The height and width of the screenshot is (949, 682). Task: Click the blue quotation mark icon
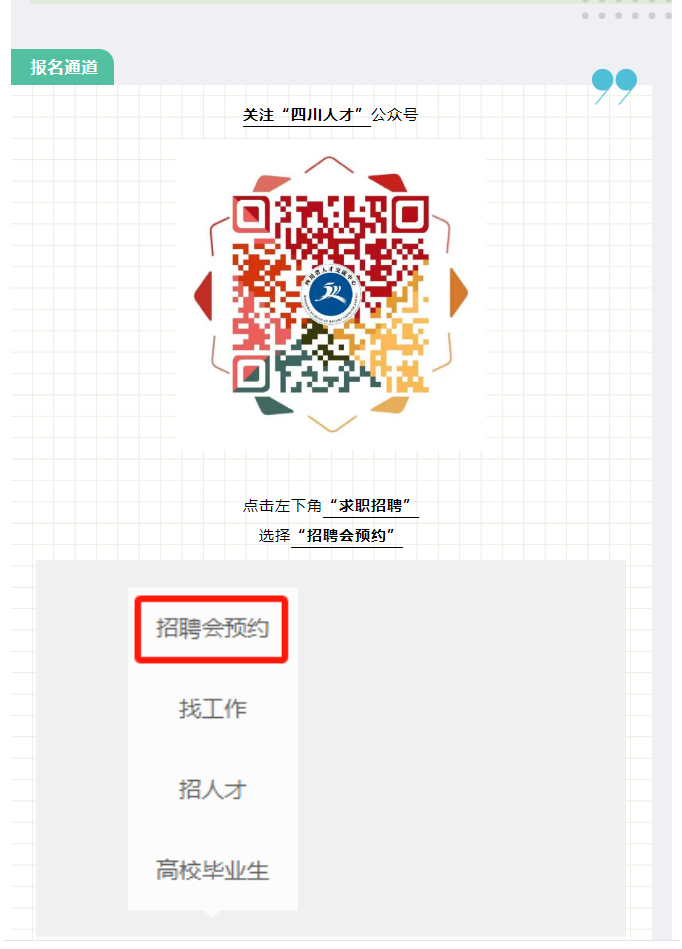point(614,87)
